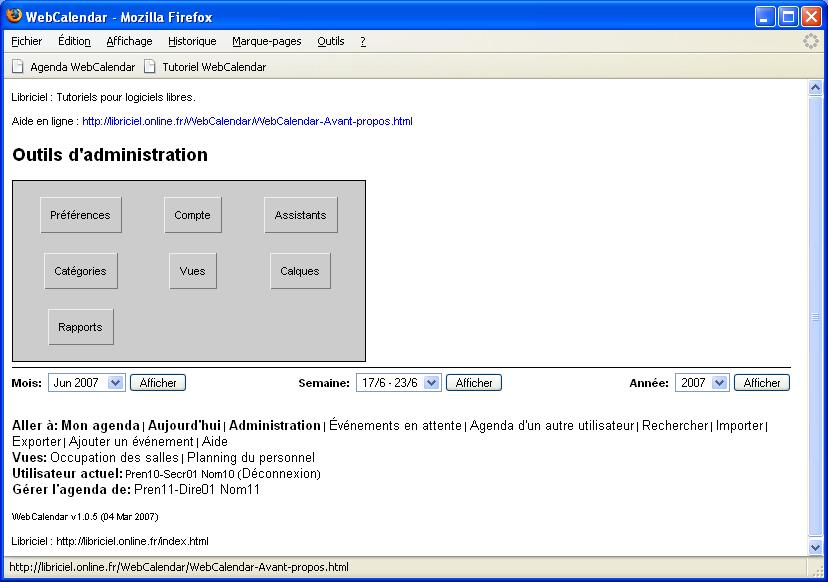Screen dimensions: 828x582
Task: Manage agenda of Pren11-Dire01 Nom11
Action: (197, 490)
